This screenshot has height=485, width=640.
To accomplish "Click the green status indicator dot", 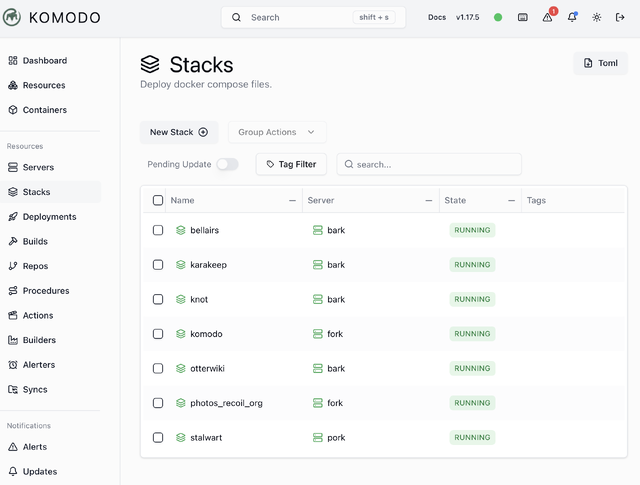I will tap(498, 17).
